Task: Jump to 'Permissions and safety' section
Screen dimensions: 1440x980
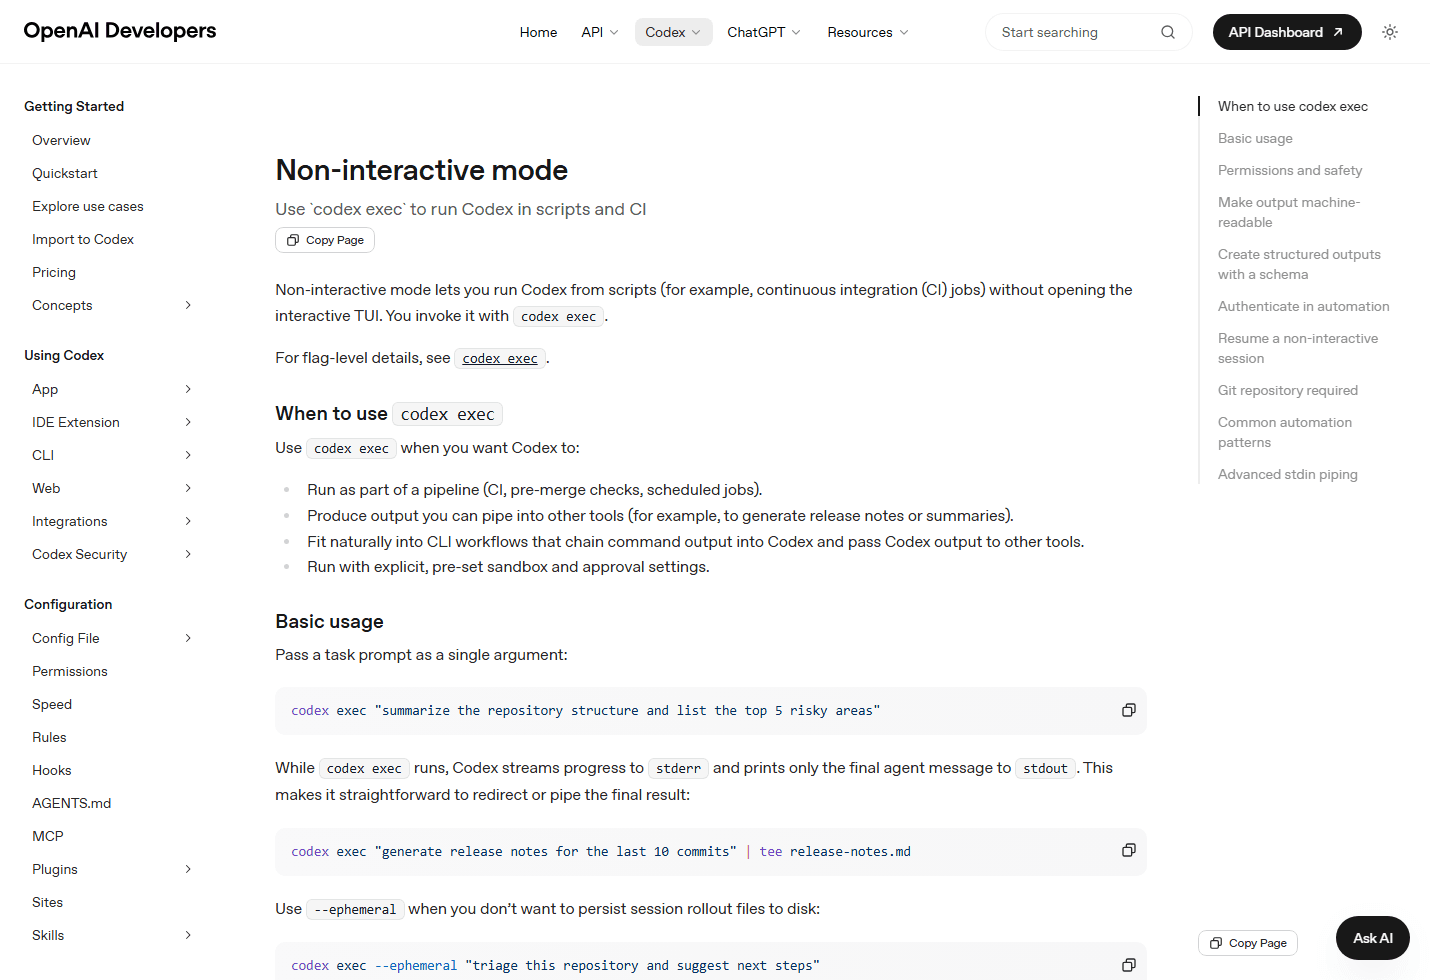Action: pos(1290,170)
